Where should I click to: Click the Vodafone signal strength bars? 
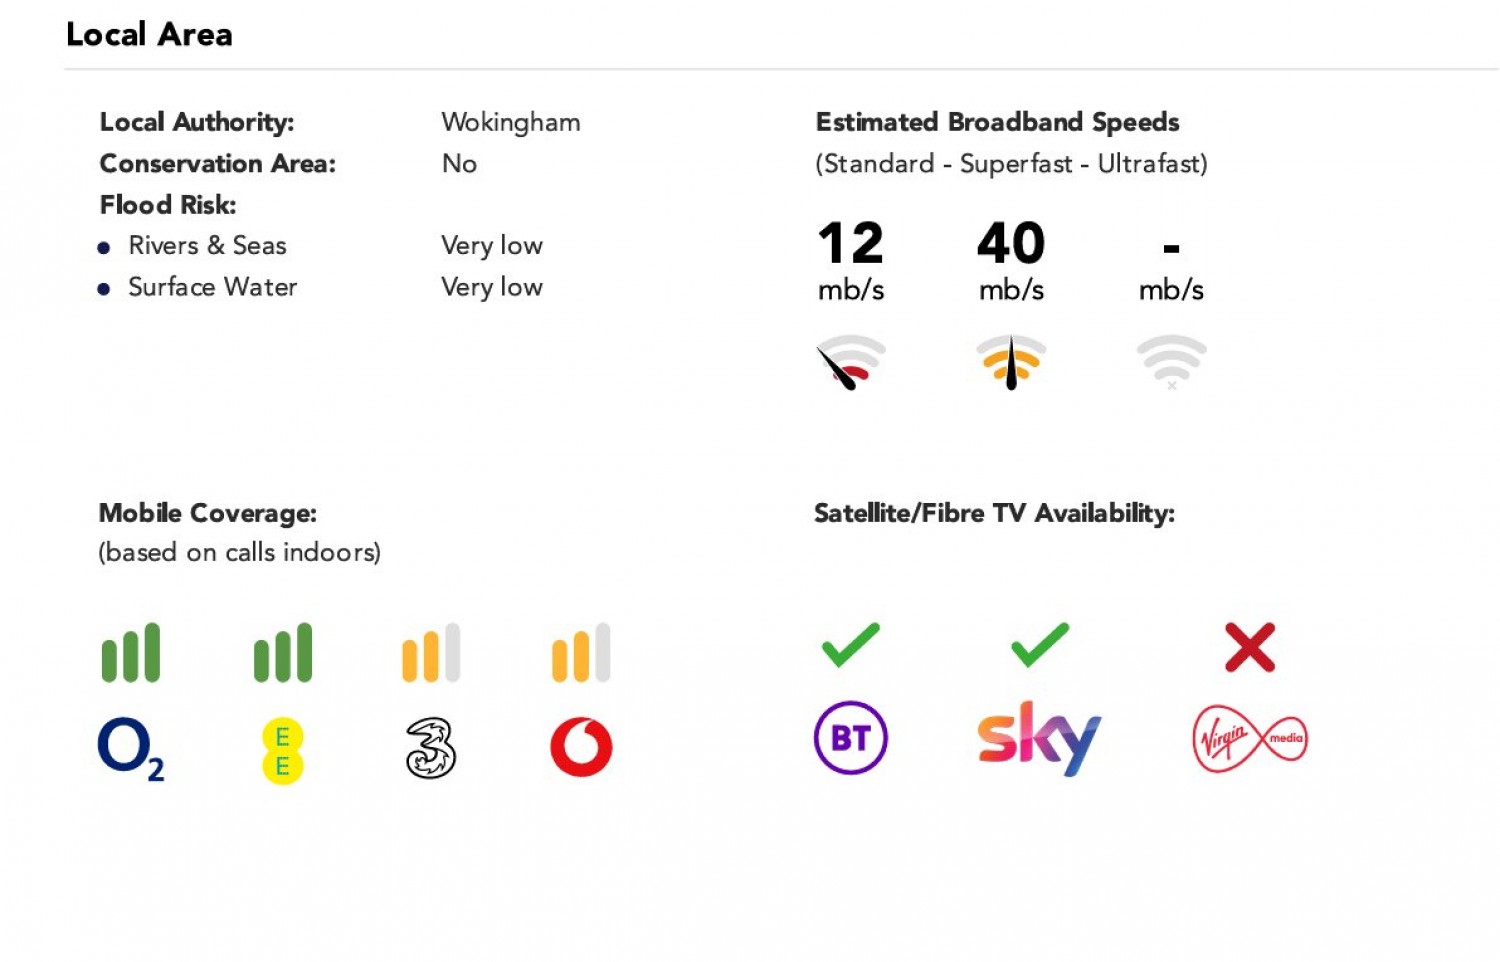coord(581,653)
